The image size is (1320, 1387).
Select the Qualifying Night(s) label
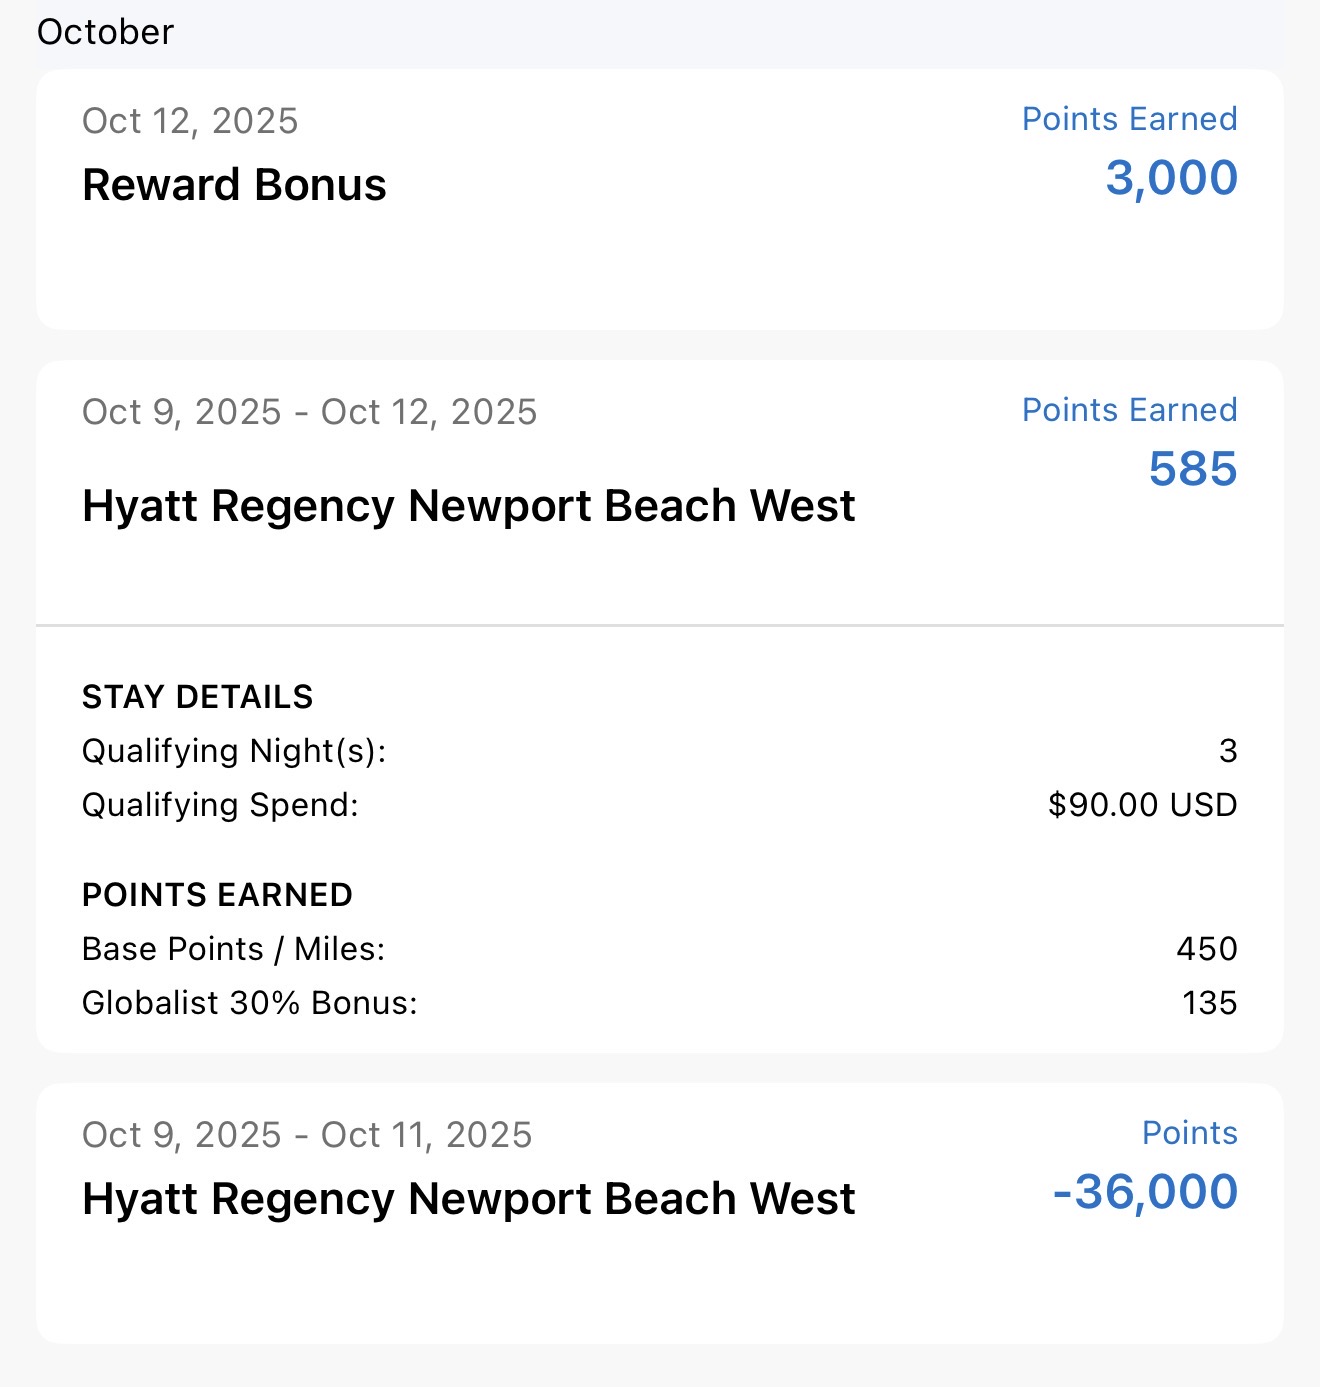[234, 751]
